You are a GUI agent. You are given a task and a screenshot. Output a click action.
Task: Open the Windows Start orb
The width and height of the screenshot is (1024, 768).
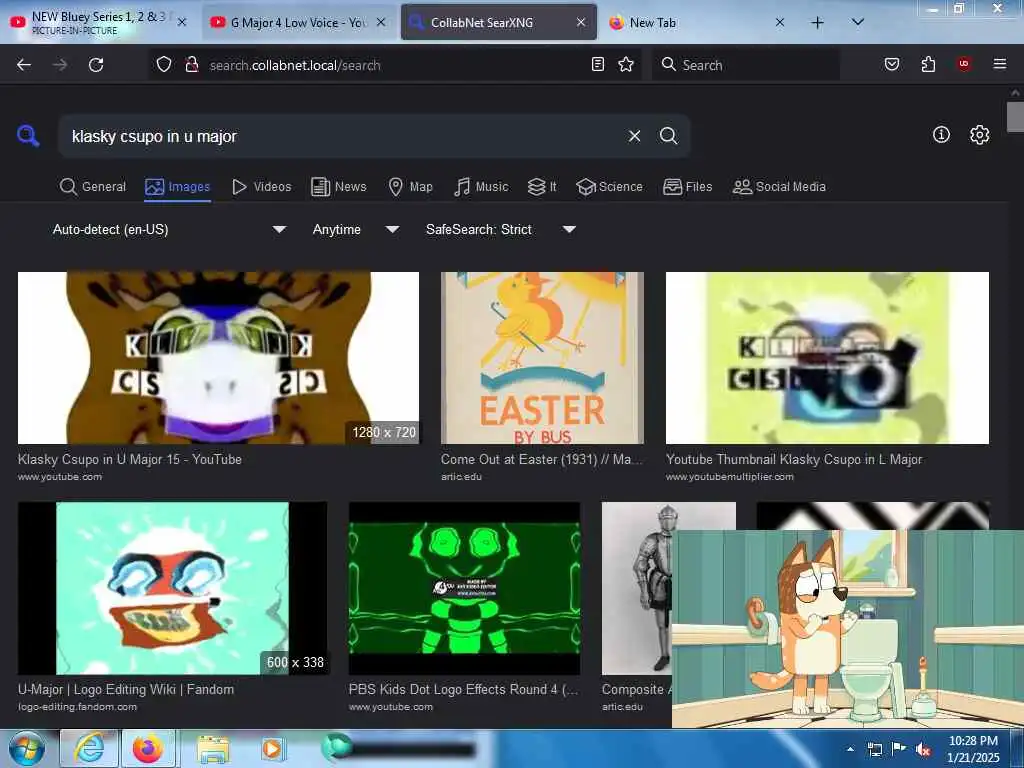(x=26, y=748)
